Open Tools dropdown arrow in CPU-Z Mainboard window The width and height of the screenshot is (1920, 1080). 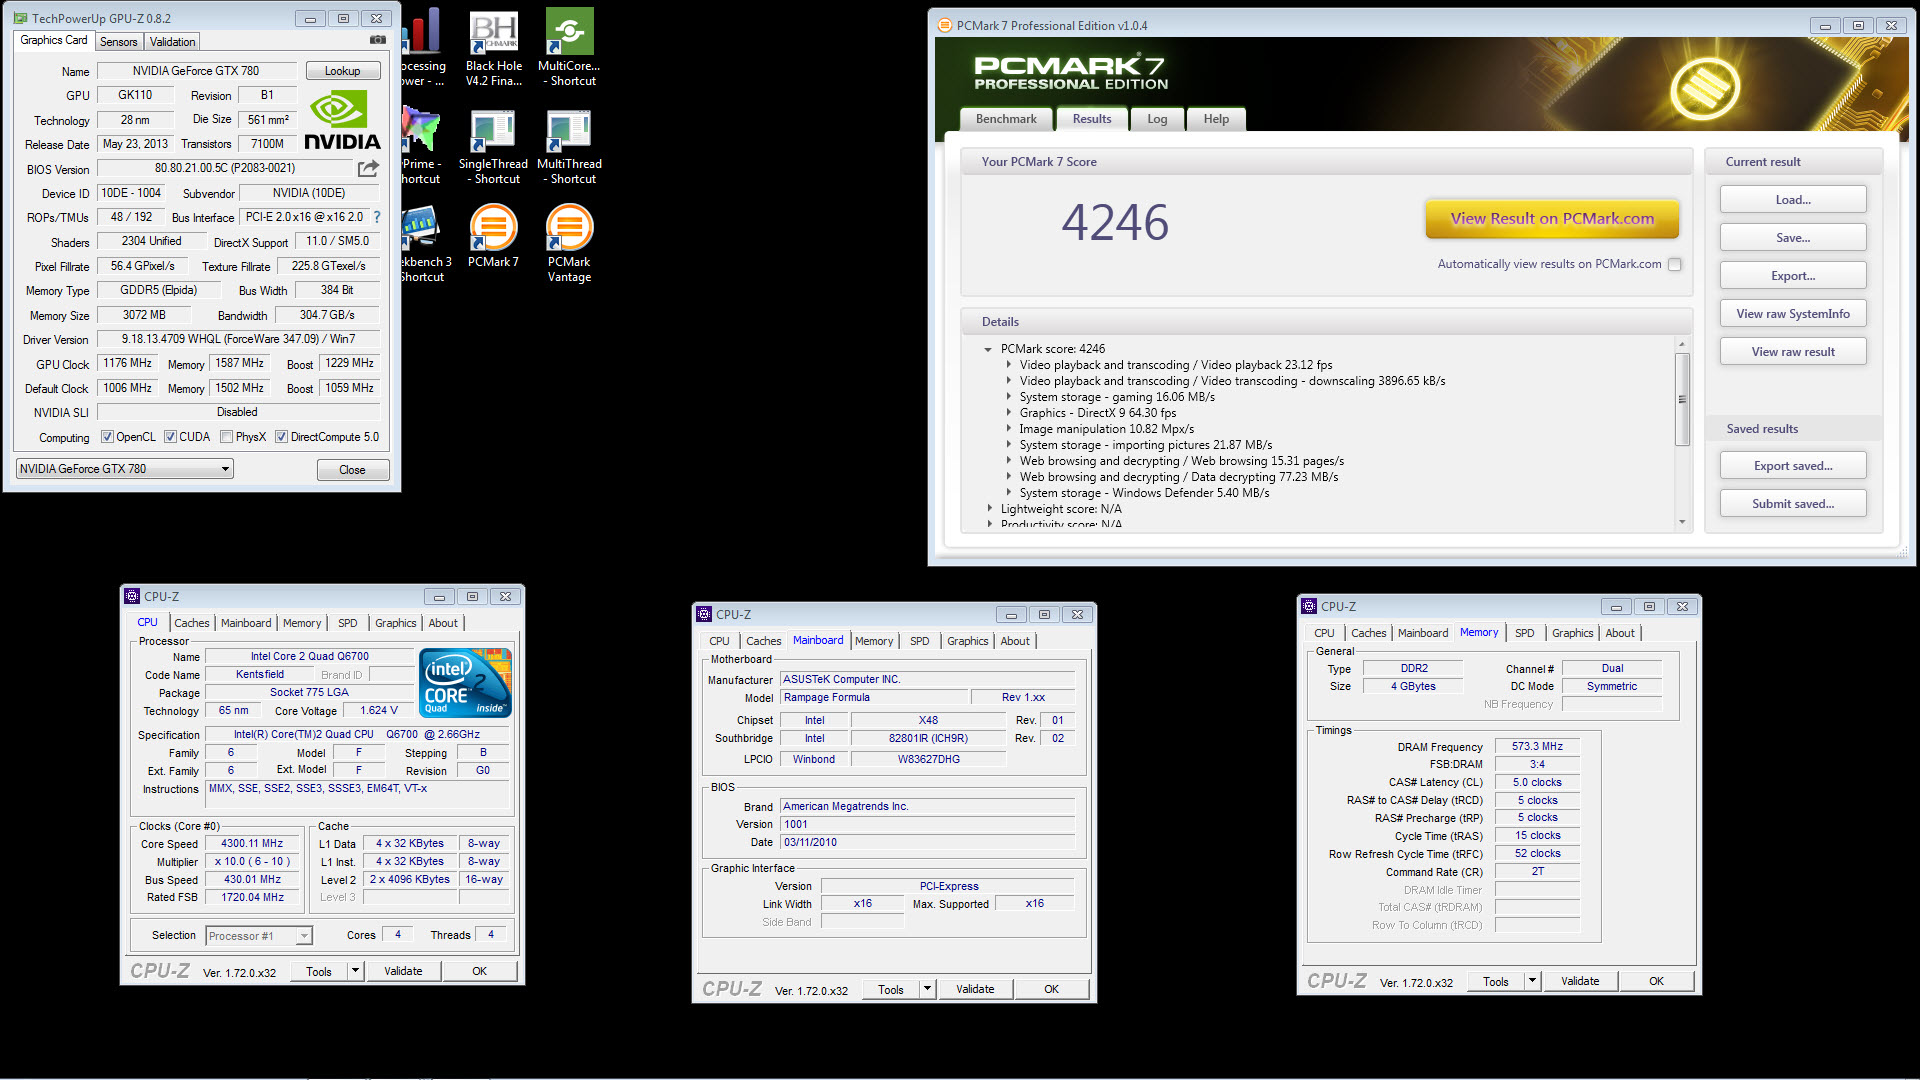pyautogui.click(x=927, y=989)
